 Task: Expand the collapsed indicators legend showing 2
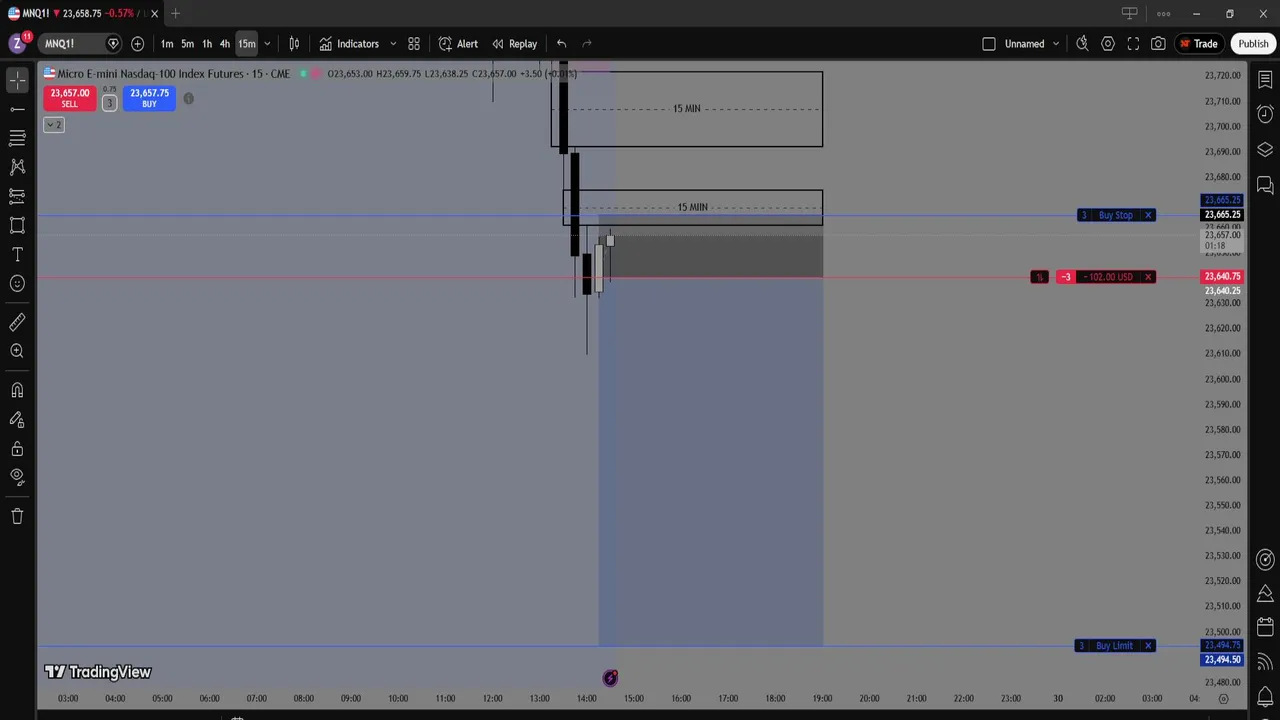(54, 125)
